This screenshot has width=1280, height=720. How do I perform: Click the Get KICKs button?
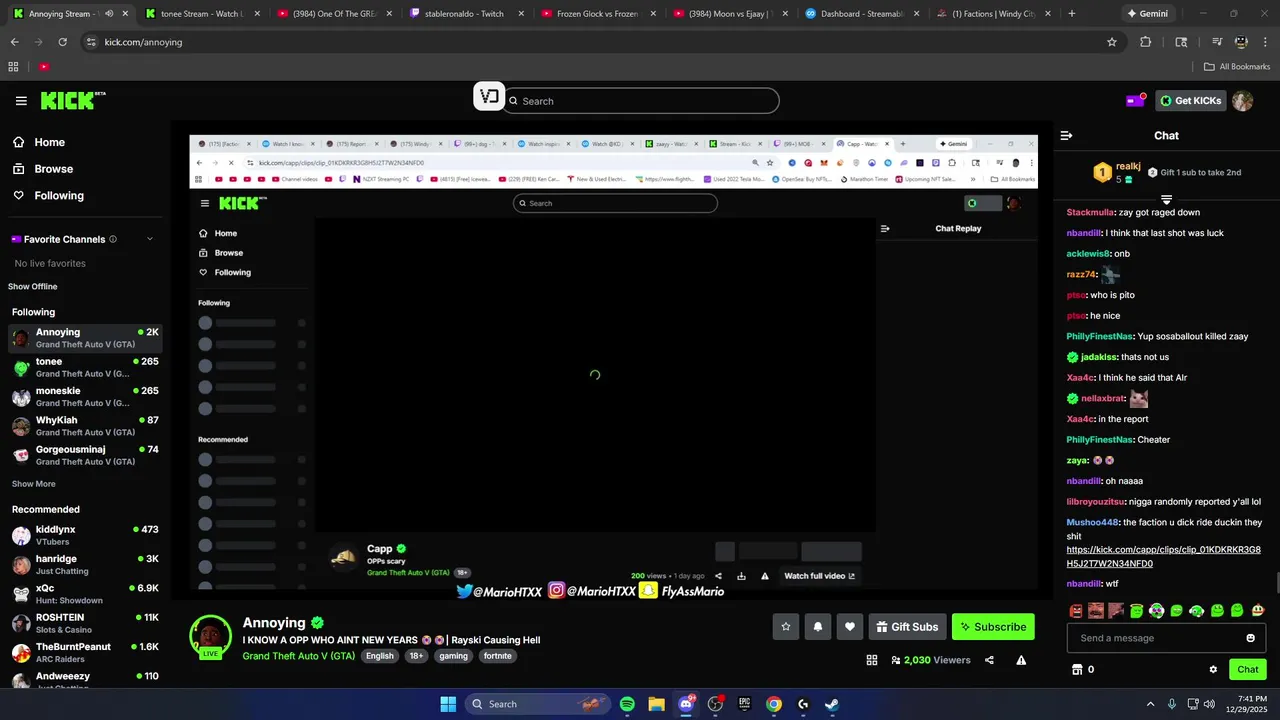(x=1190, y=101)
